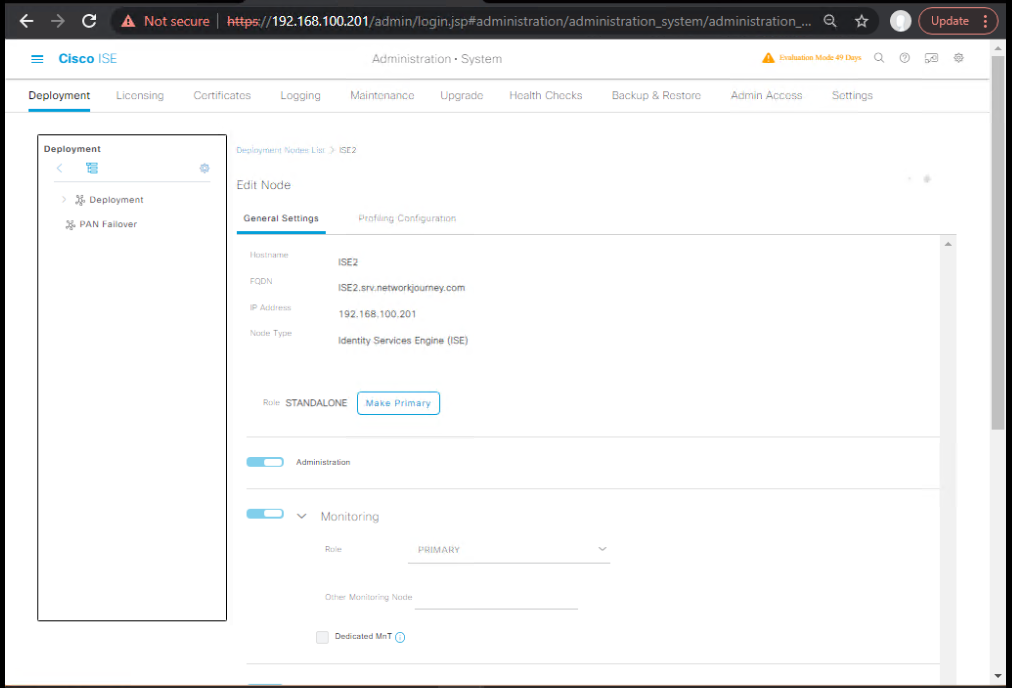This screenshot has width=1012, height=688.
Task: Click the Dedicated MnT info icon
Action: (400, 638)
